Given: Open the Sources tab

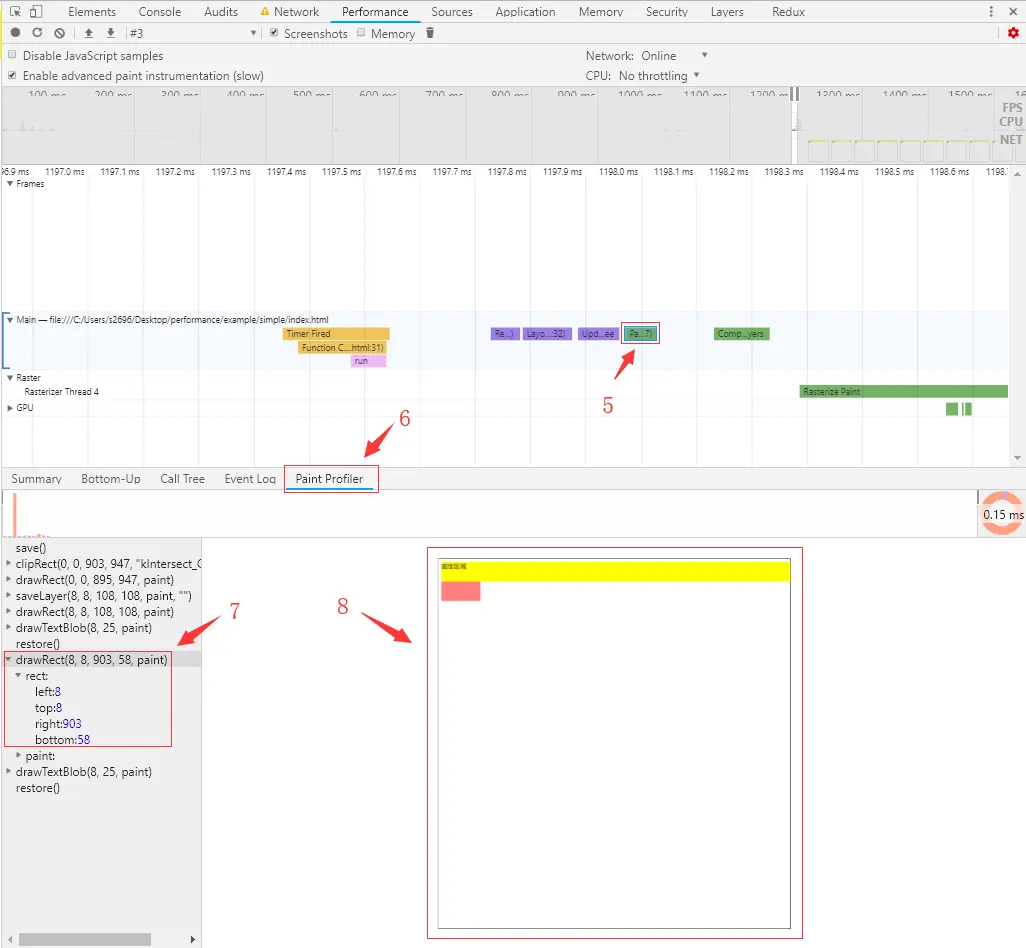Looking at the screenshot, I should click(x=451, y=12).
